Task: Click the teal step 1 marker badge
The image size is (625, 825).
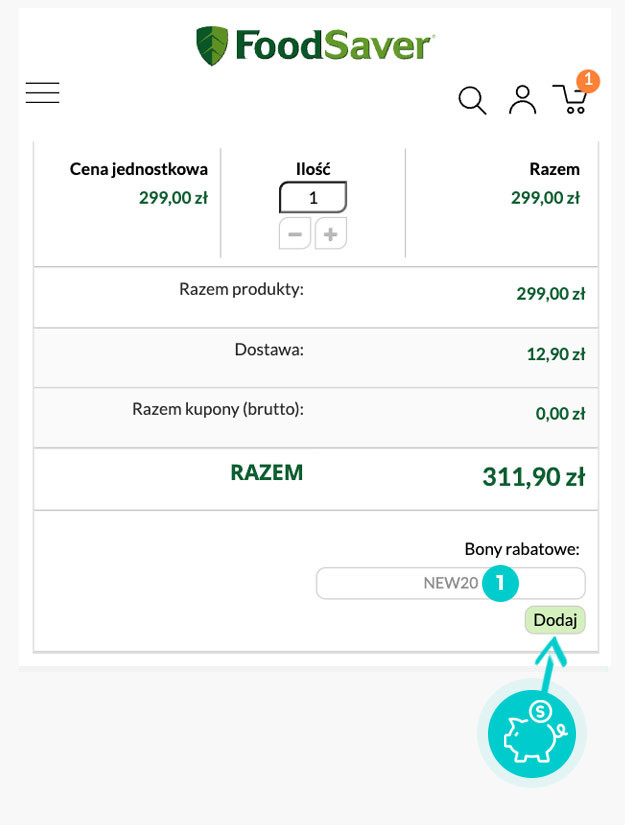Action: (x=500, y=583)
